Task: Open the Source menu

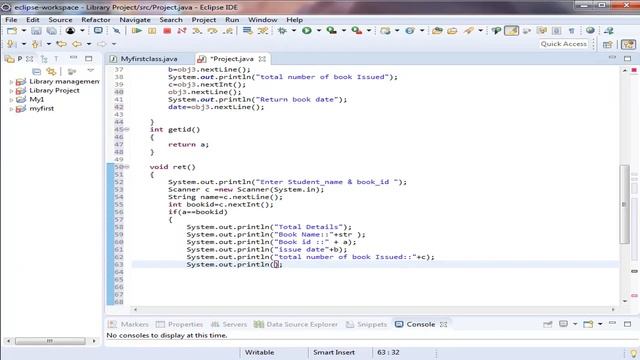Action: [60, 20]
